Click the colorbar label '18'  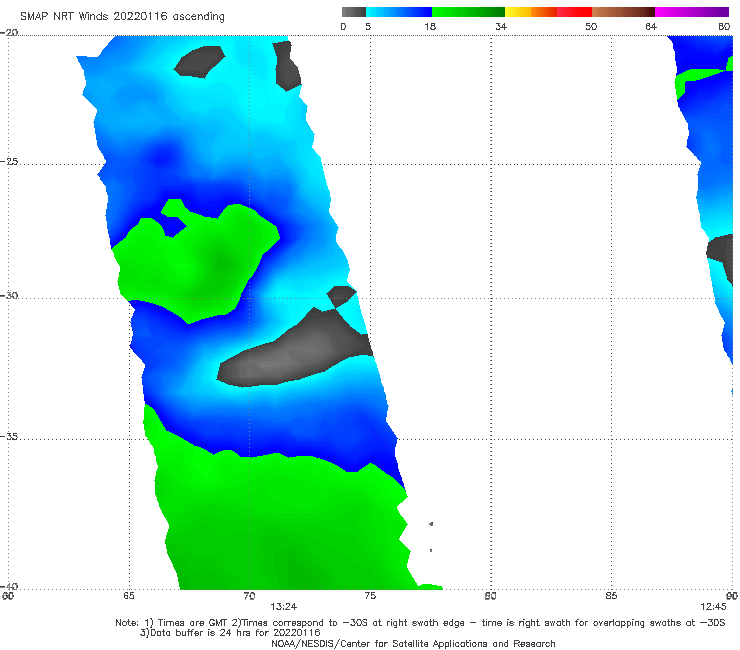point(430,26)
